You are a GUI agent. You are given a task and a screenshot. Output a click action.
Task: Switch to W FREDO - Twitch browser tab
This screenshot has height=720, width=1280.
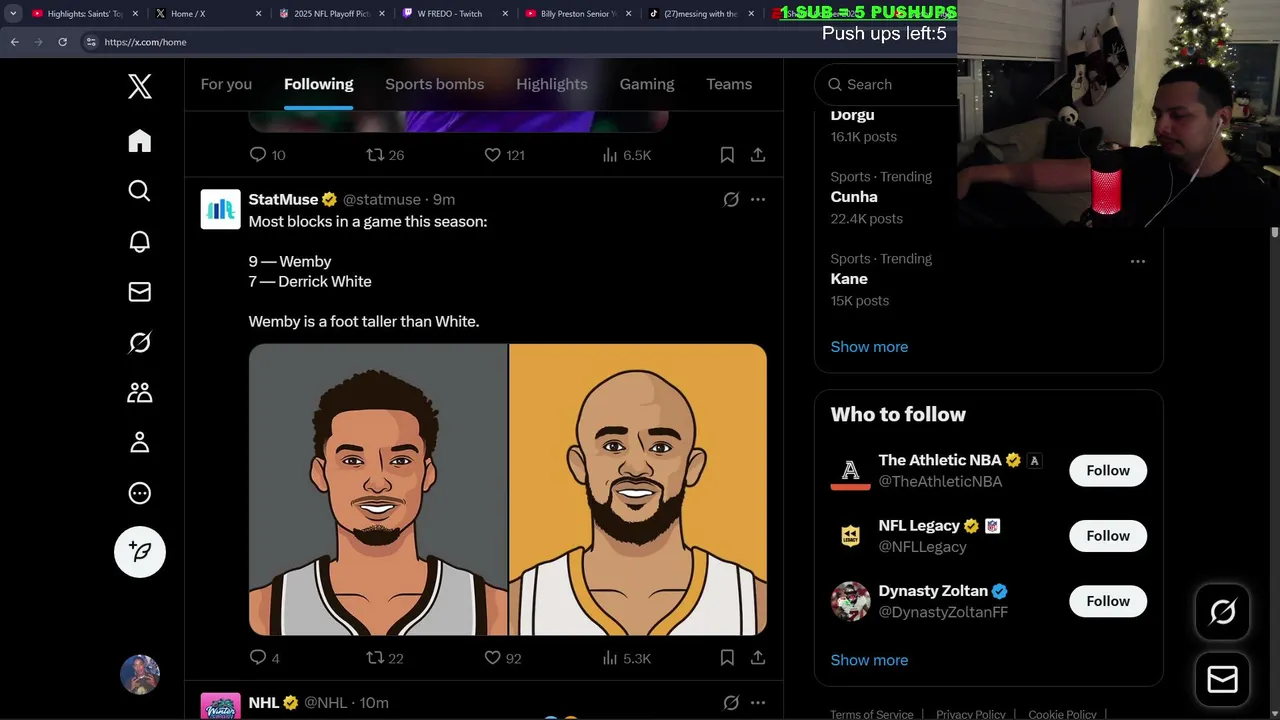click(x=454, y=14)
